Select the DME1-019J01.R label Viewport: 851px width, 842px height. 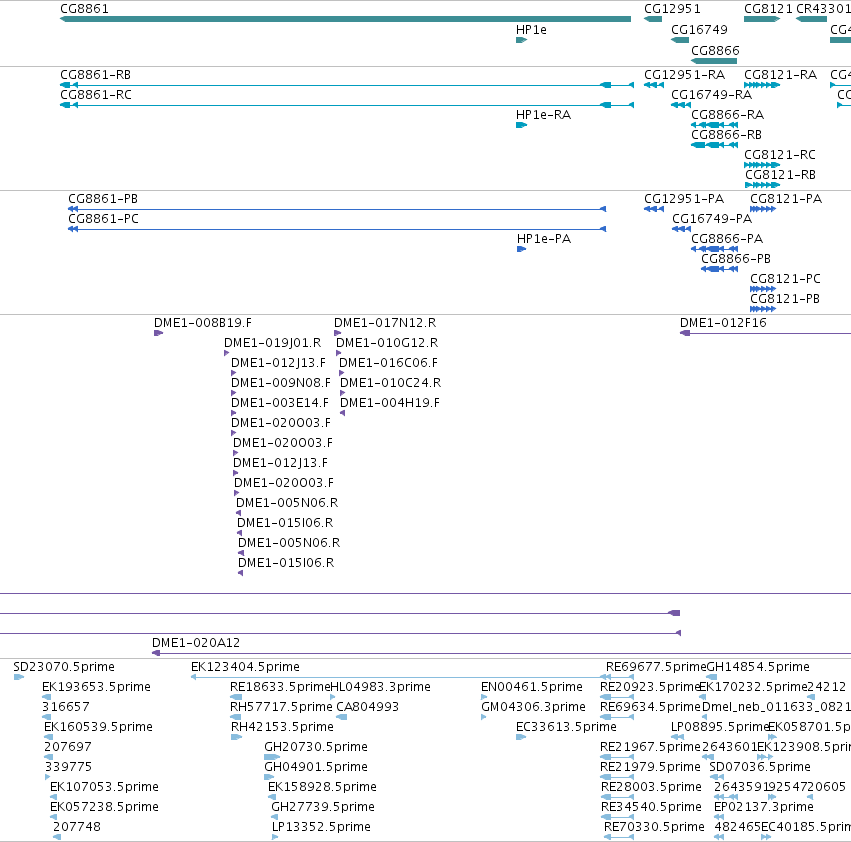coord(272,343)
